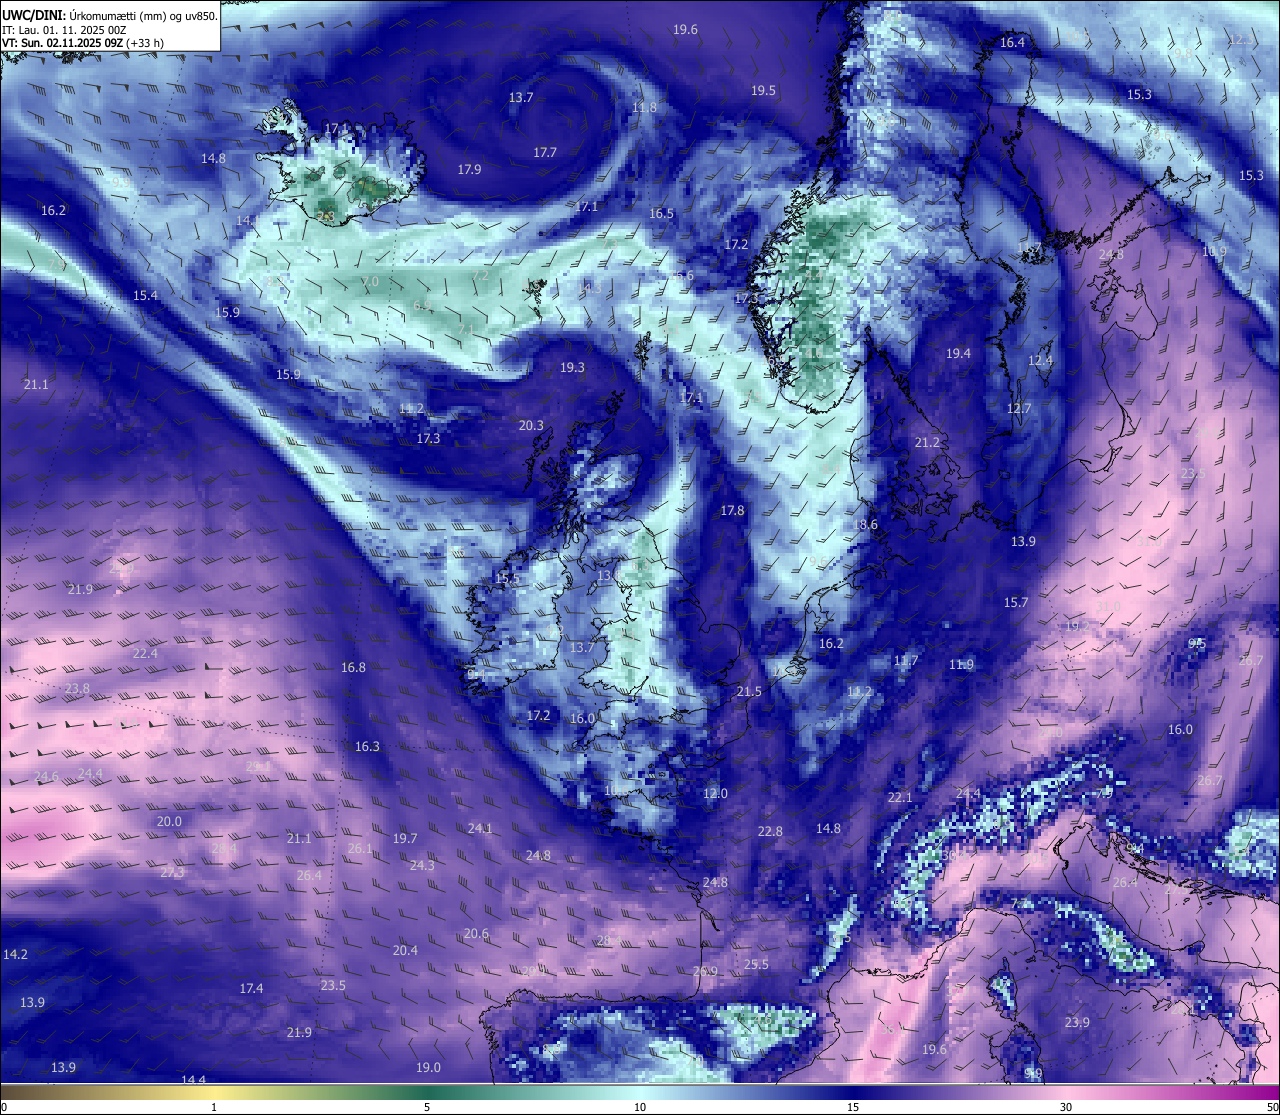Click the 23.8 value on the map

click(x=77, y=688)
